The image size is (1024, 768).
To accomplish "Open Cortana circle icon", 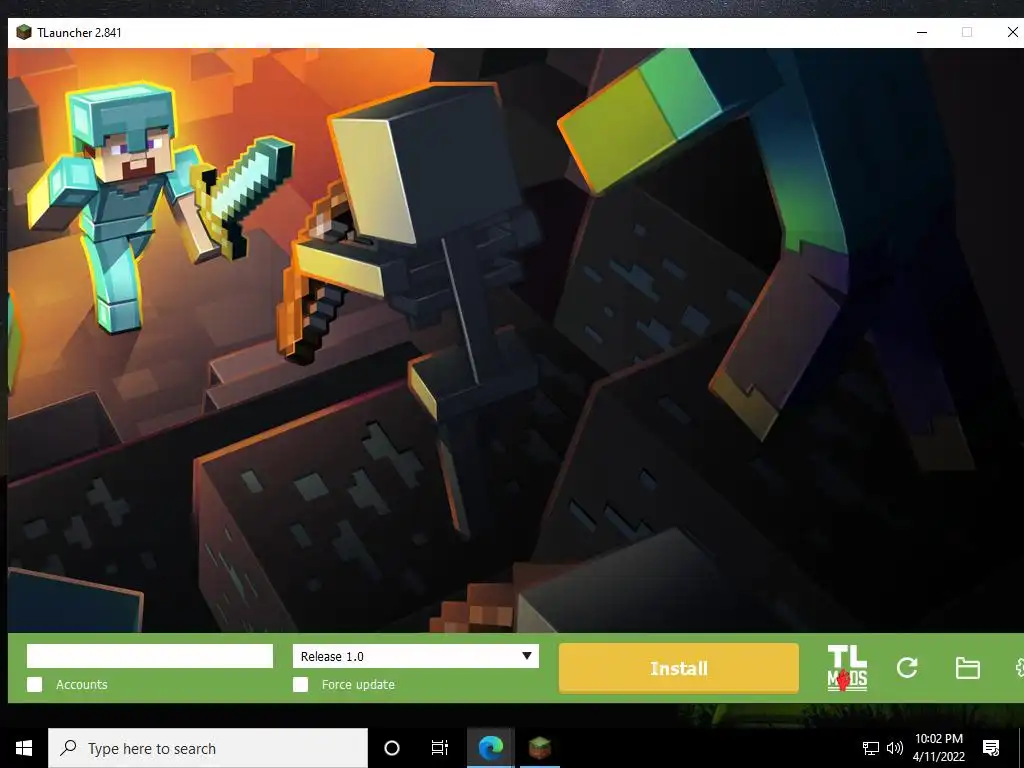I will tap(392, 748).
